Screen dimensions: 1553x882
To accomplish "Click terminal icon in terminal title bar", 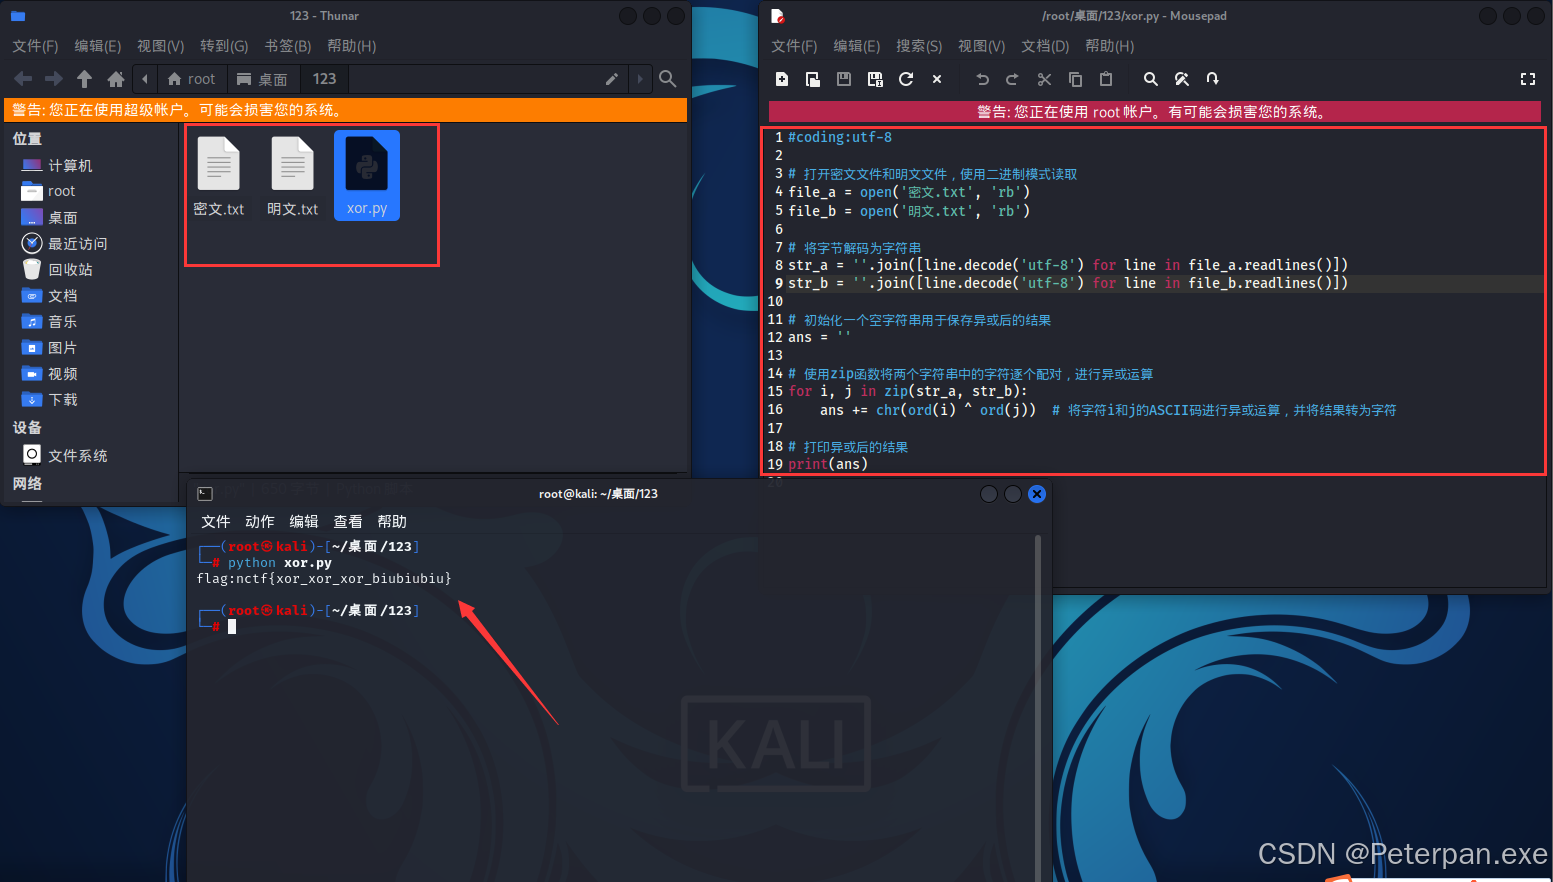I will pos(205,494).
